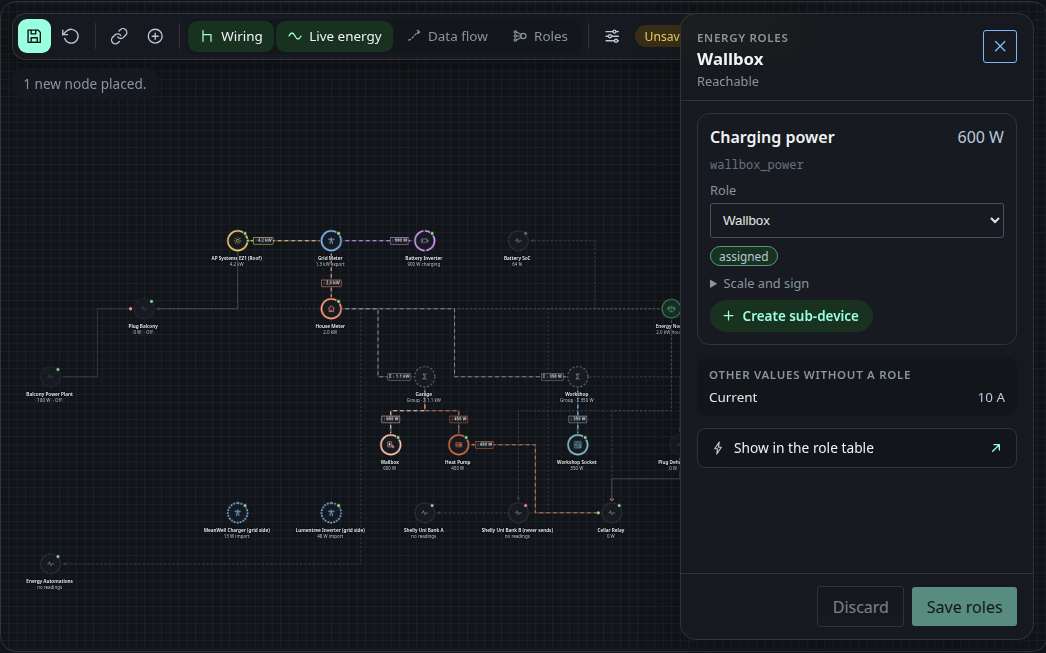Viewport: 1046px width, 653px height.
Task: Click the Discard button
Action: click(x=860, y=606)
